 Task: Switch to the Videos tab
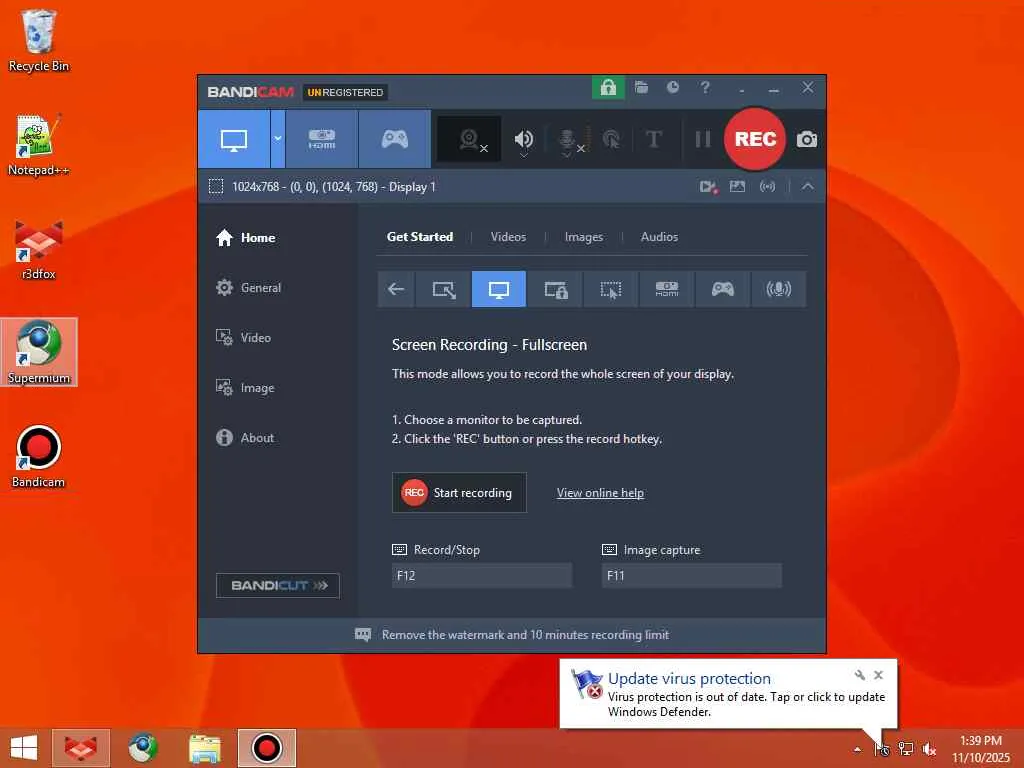[x=508, y=237]
